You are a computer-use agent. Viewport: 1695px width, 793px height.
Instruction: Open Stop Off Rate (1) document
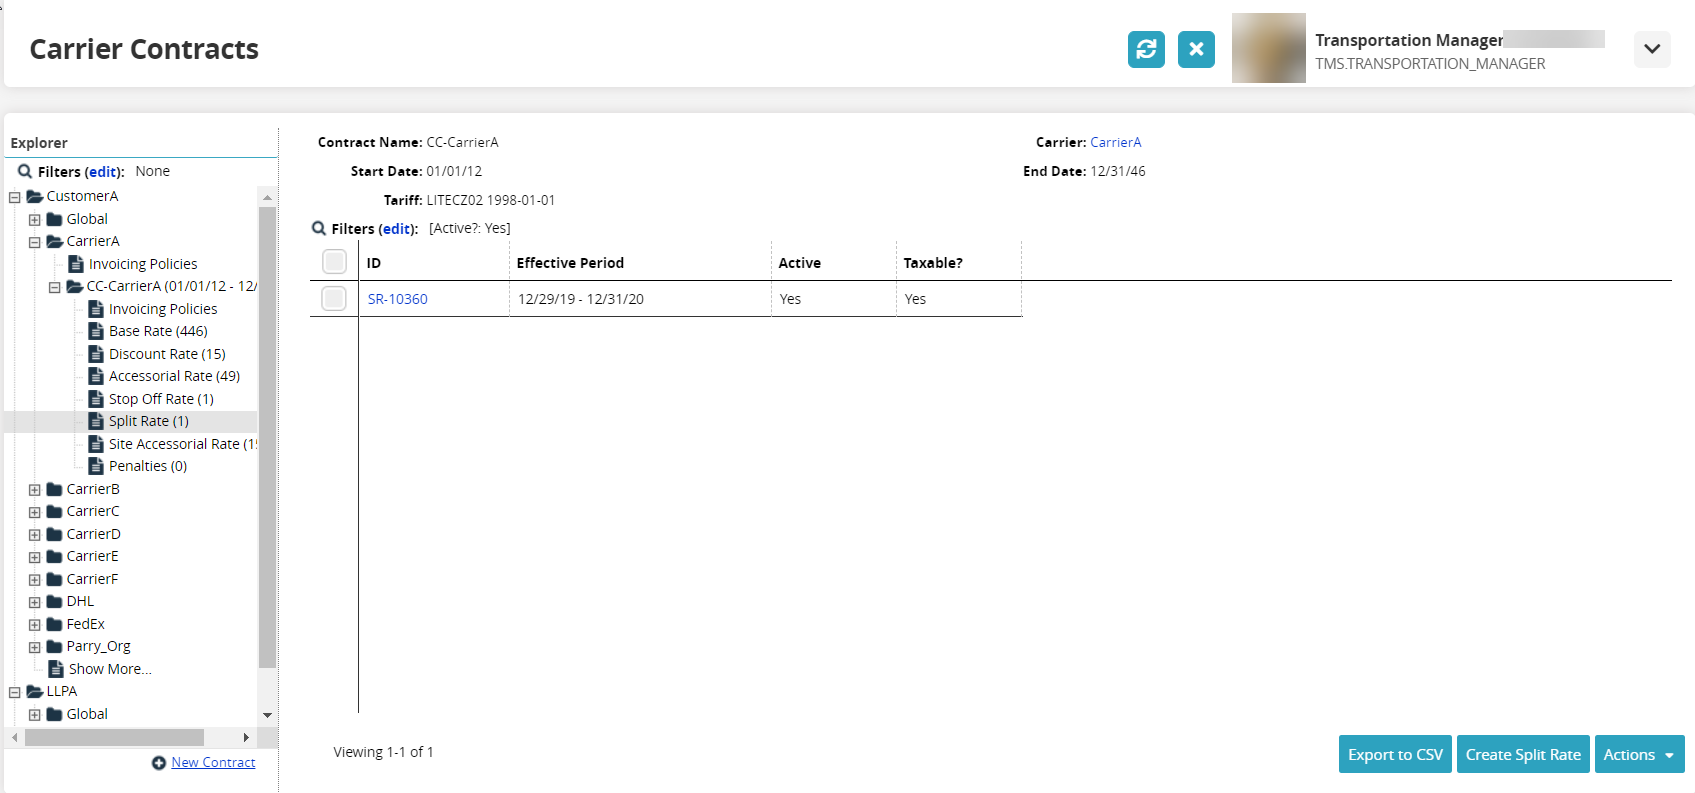click(161, 399)
